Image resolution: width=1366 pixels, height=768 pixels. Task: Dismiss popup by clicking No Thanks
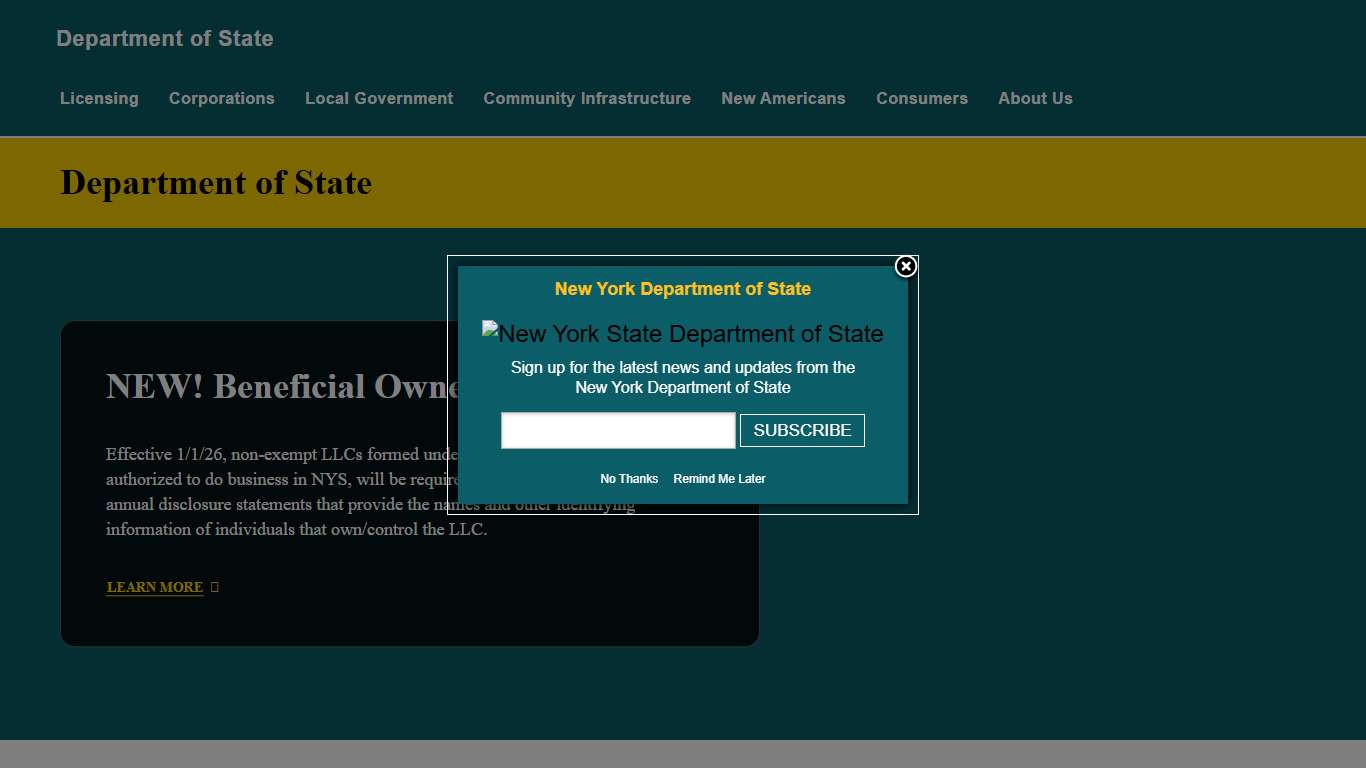(628, 479)
